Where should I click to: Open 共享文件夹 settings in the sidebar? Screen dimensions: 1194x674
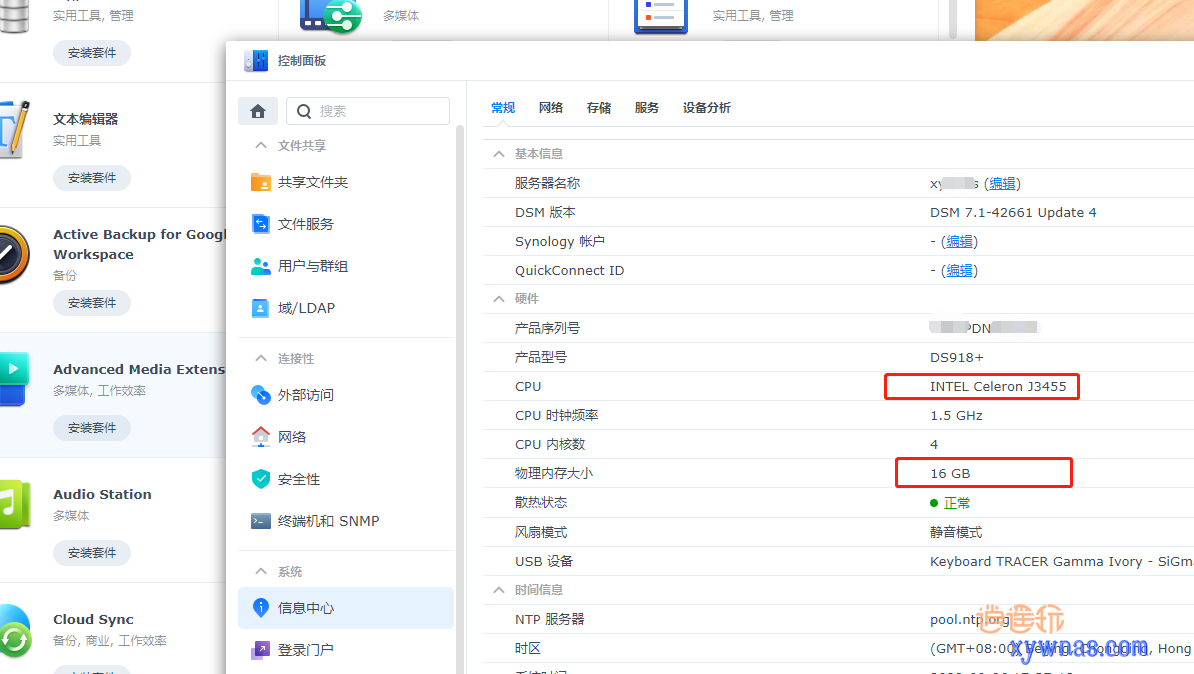tap(312, 181)
